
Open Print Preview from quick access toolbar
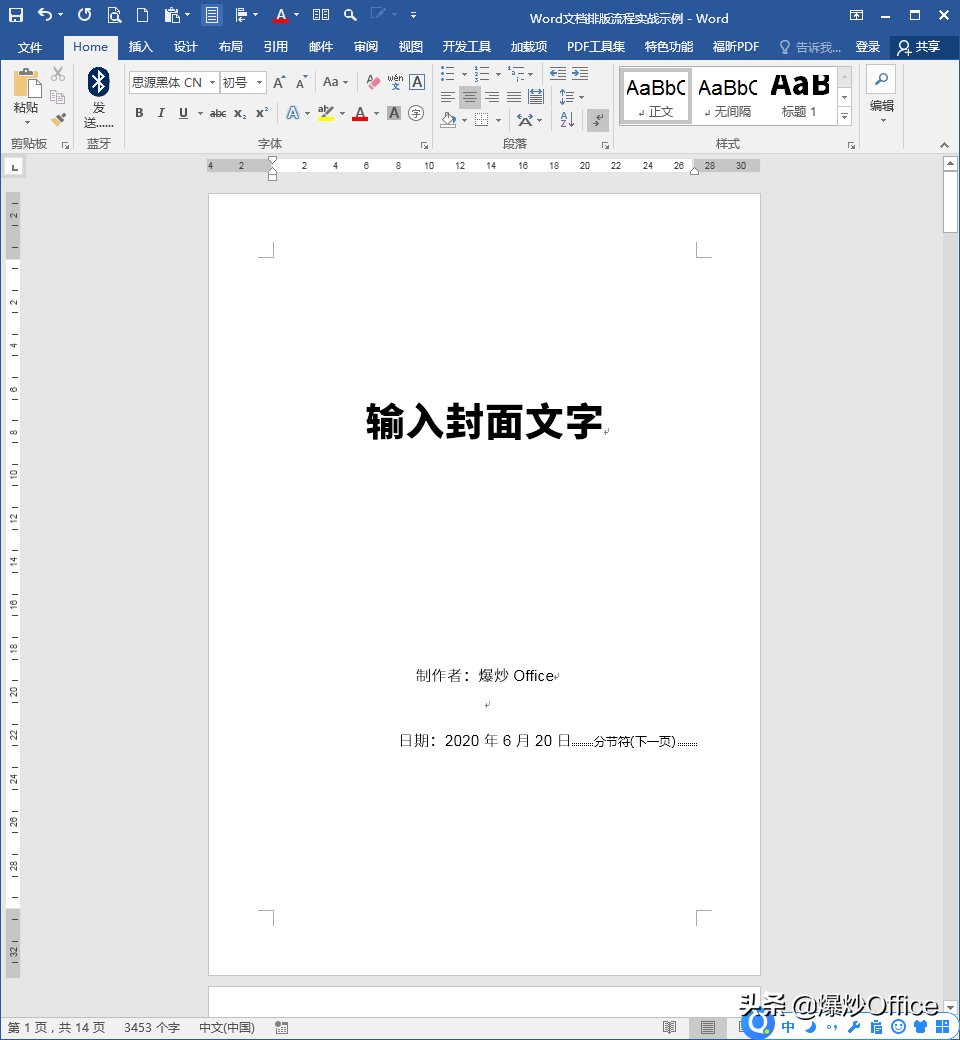click(x=114, y=15)
